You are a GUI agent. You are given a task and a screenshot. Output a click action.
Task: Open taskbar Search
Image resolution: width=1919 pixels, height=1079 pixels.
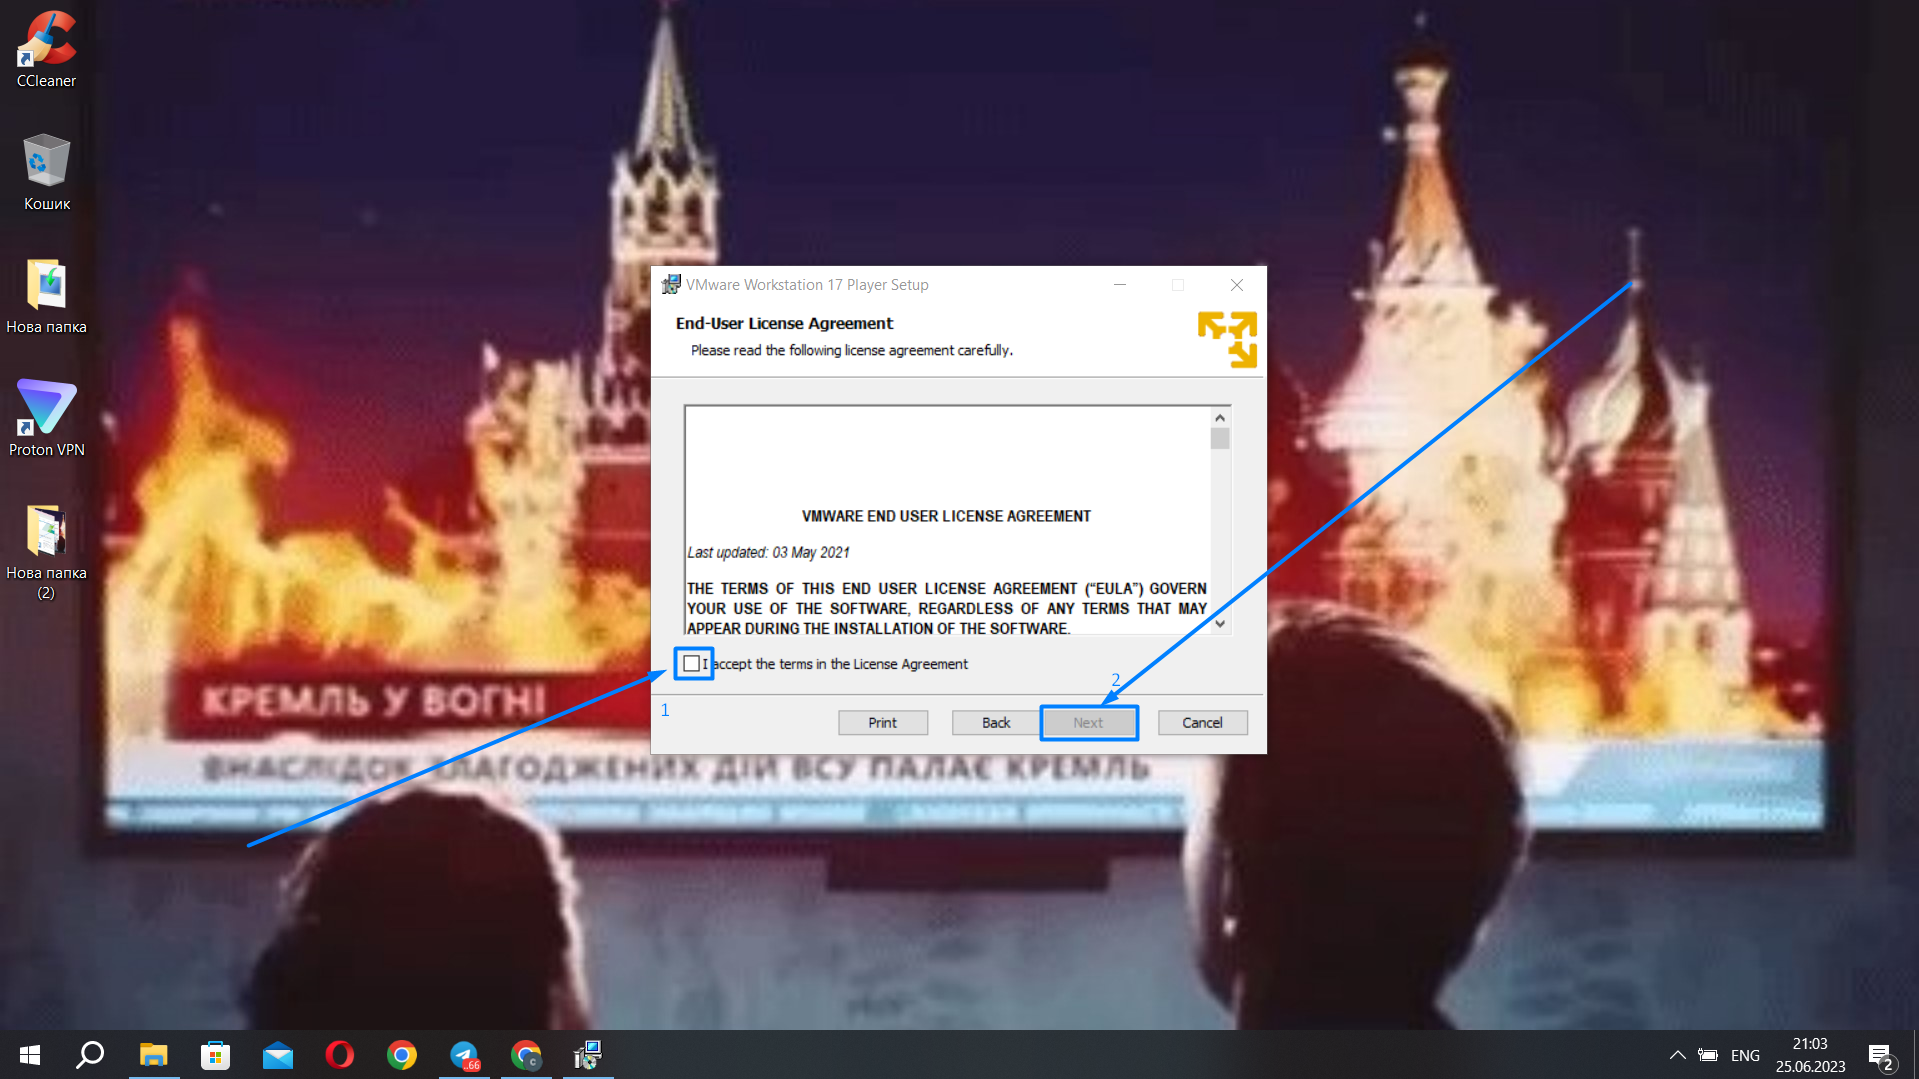point(91,1055)
